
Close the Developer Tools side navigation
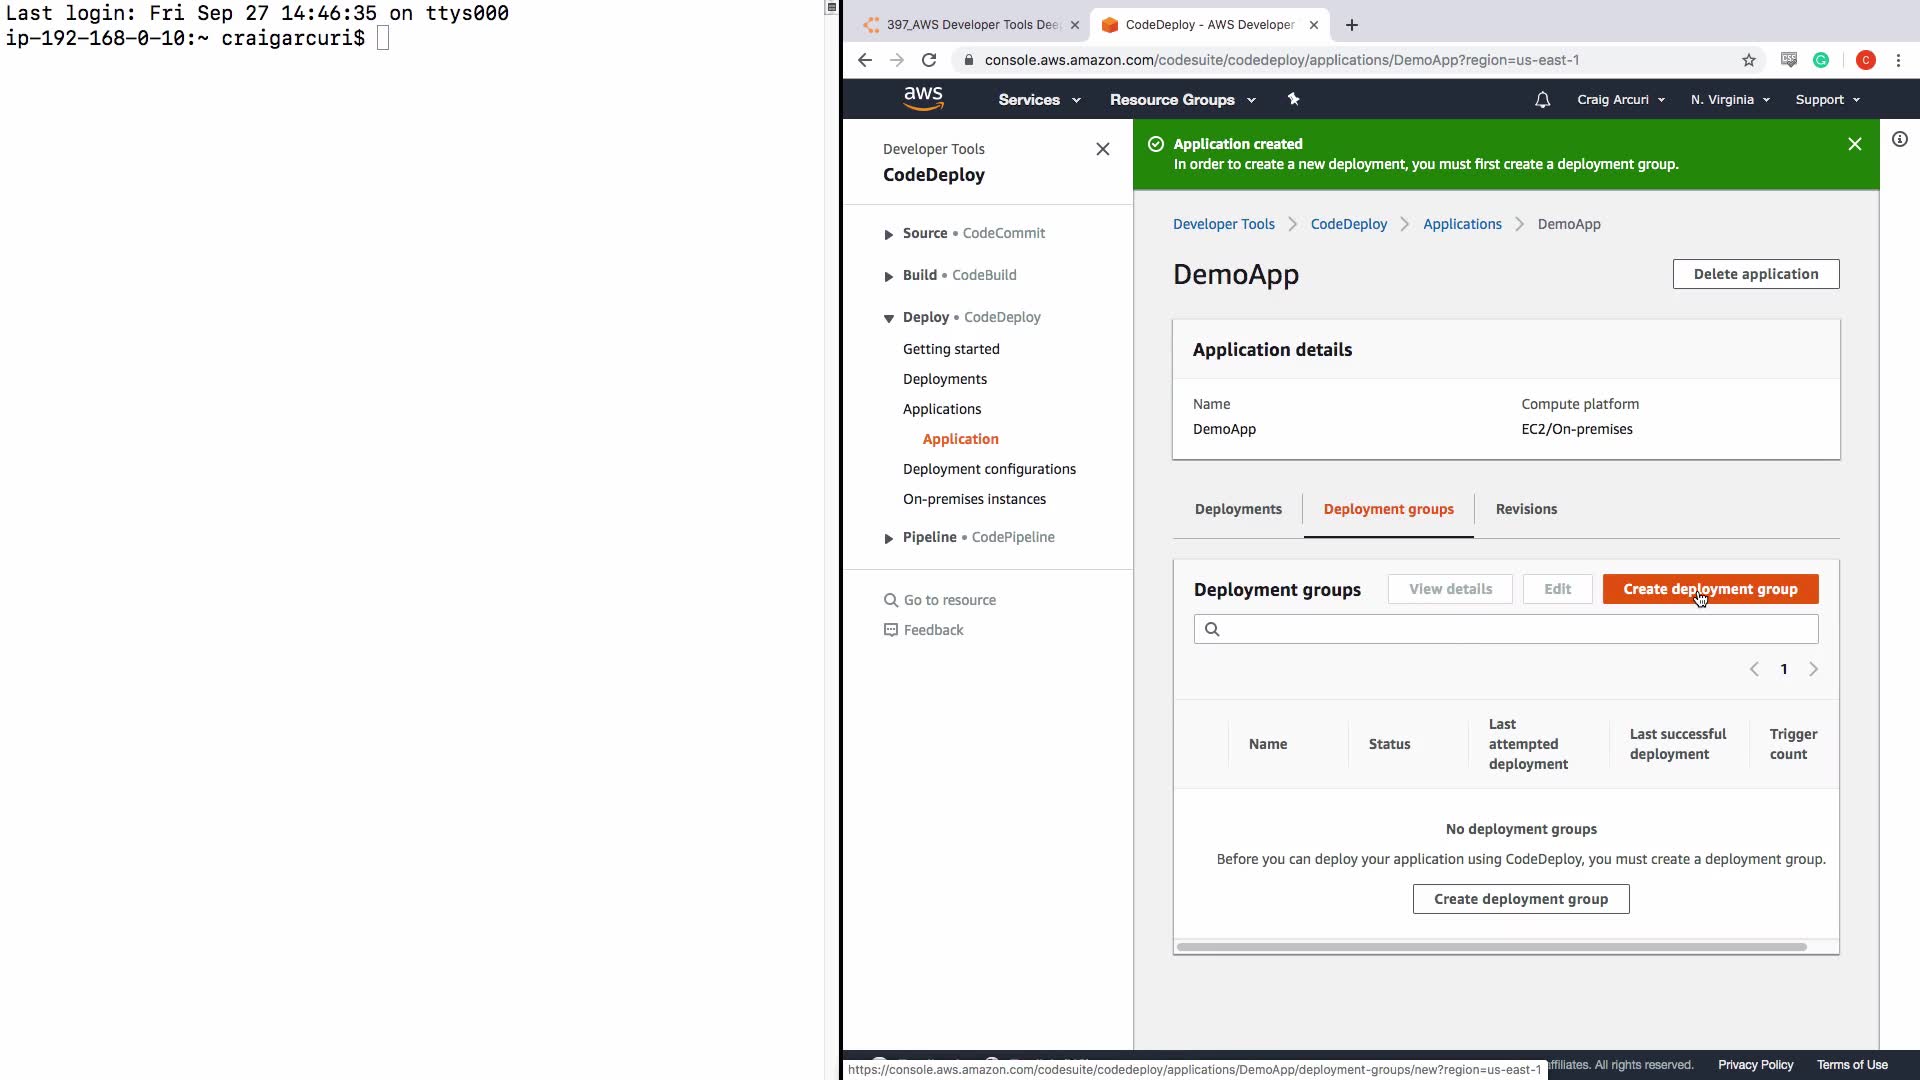click(1102, 149)
